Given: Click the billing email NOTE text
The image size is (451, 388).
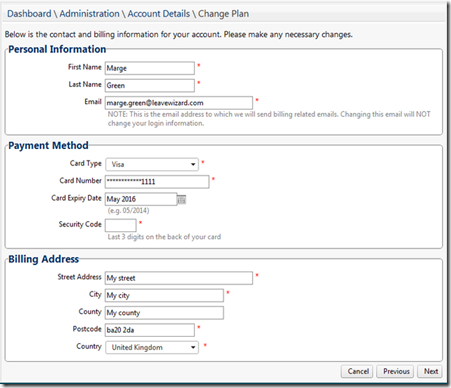Looking at the screenshot, I should (269, 119).
